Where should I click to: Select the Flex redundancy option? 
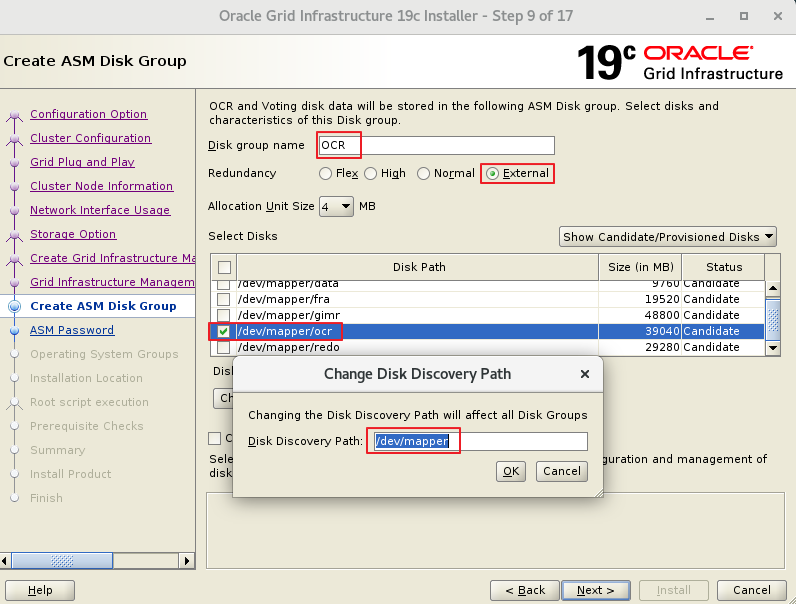(x=326, y=174)
